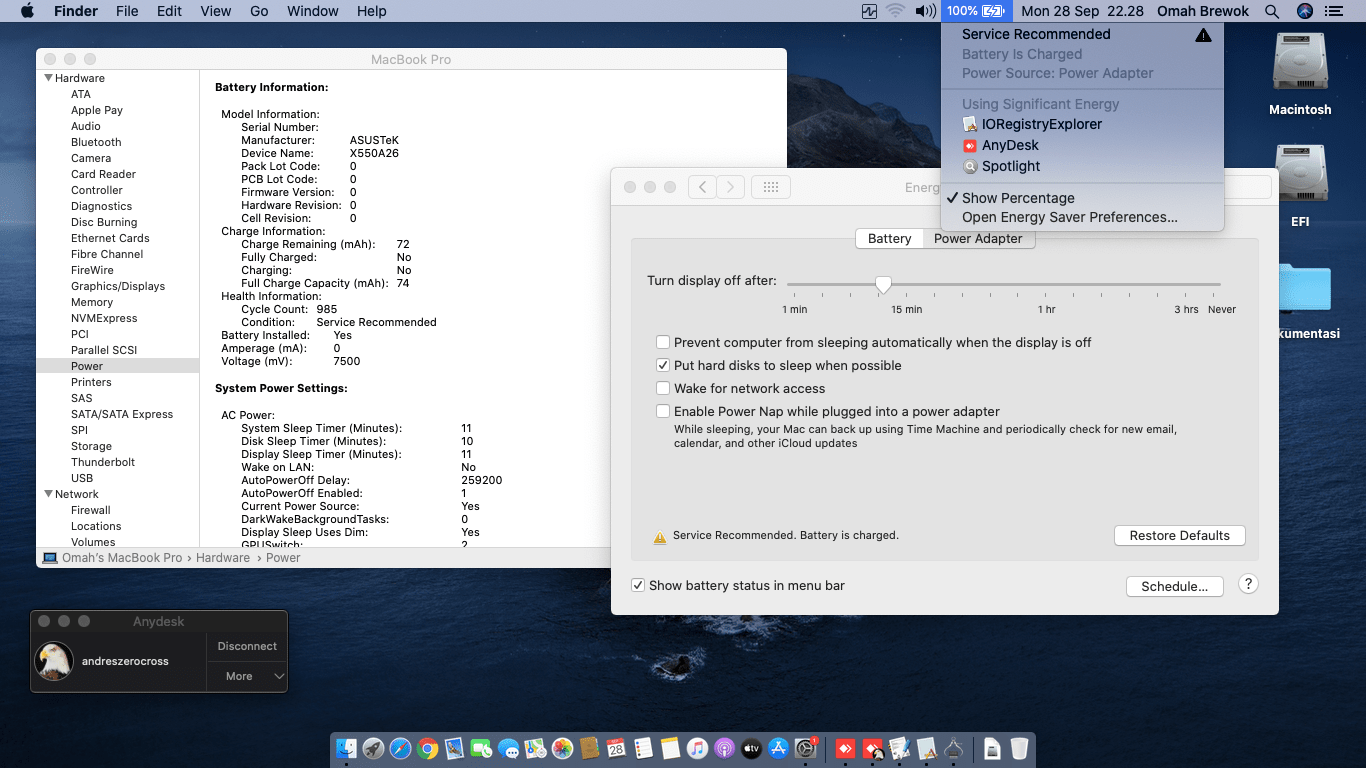Go forward in Energy Saver preferences
The image size is (1366, 768).
pos(731,187)
